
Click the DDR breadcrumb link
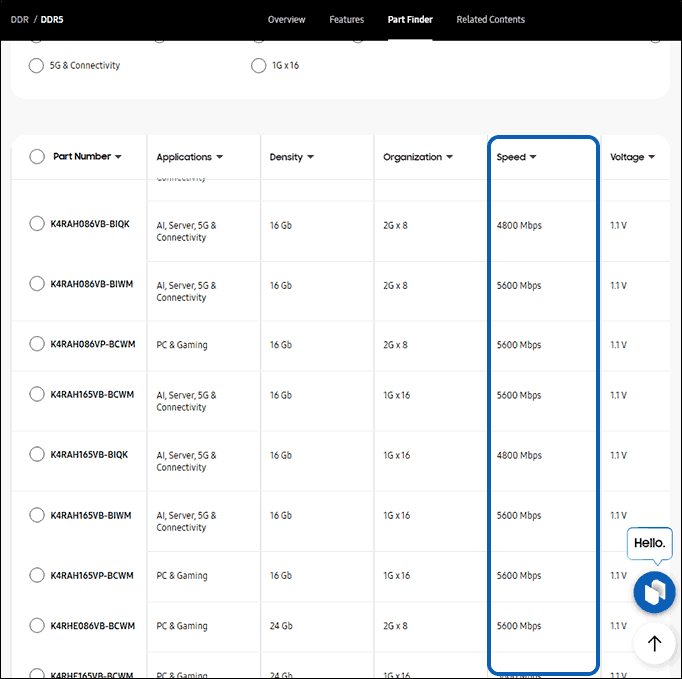point(20,20)
